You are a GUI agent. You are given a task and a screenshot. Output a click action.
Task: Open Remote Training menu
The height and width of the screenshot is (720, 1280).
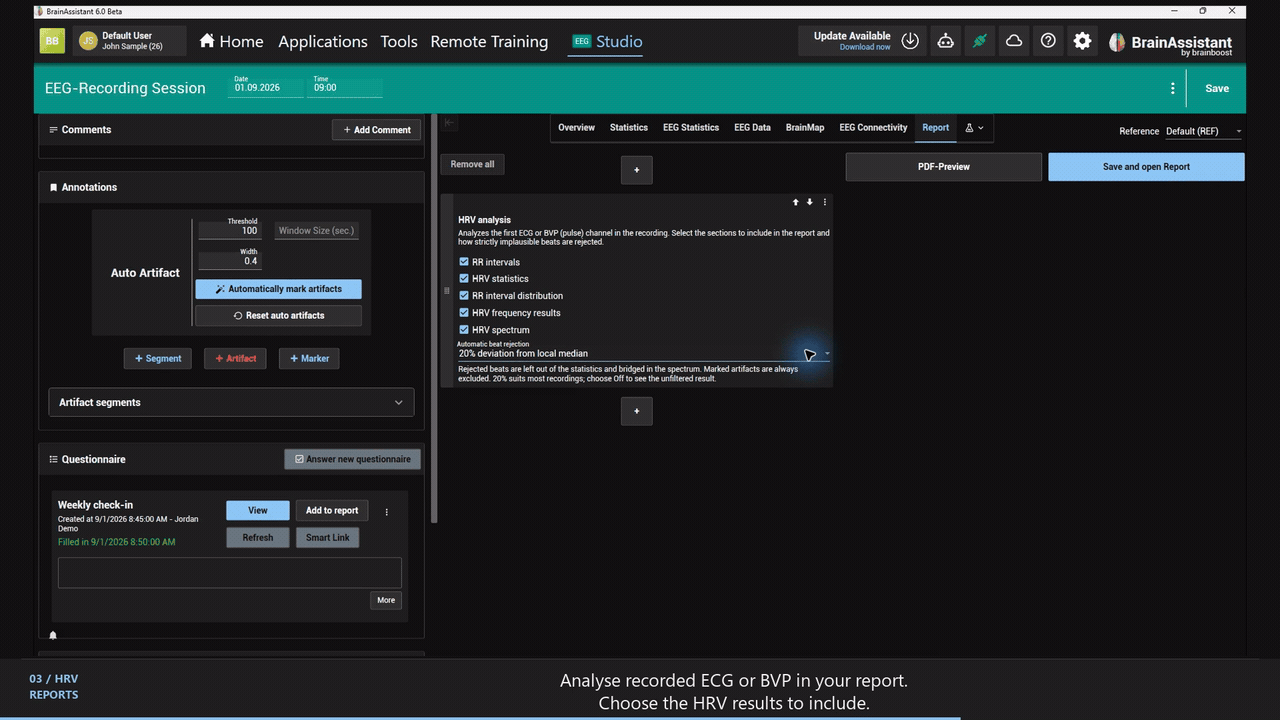489,41
